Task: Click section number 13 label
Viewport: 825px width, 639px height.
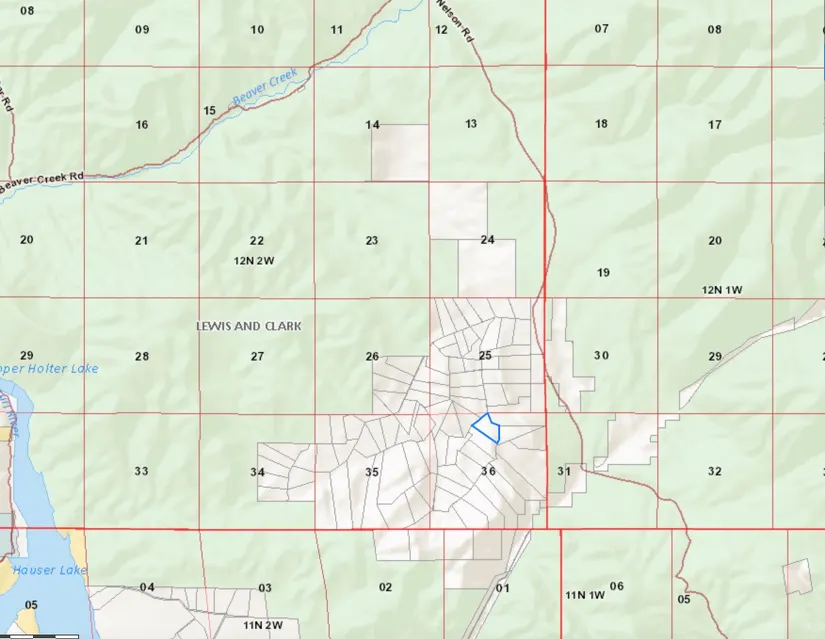Action: (472, 124)
